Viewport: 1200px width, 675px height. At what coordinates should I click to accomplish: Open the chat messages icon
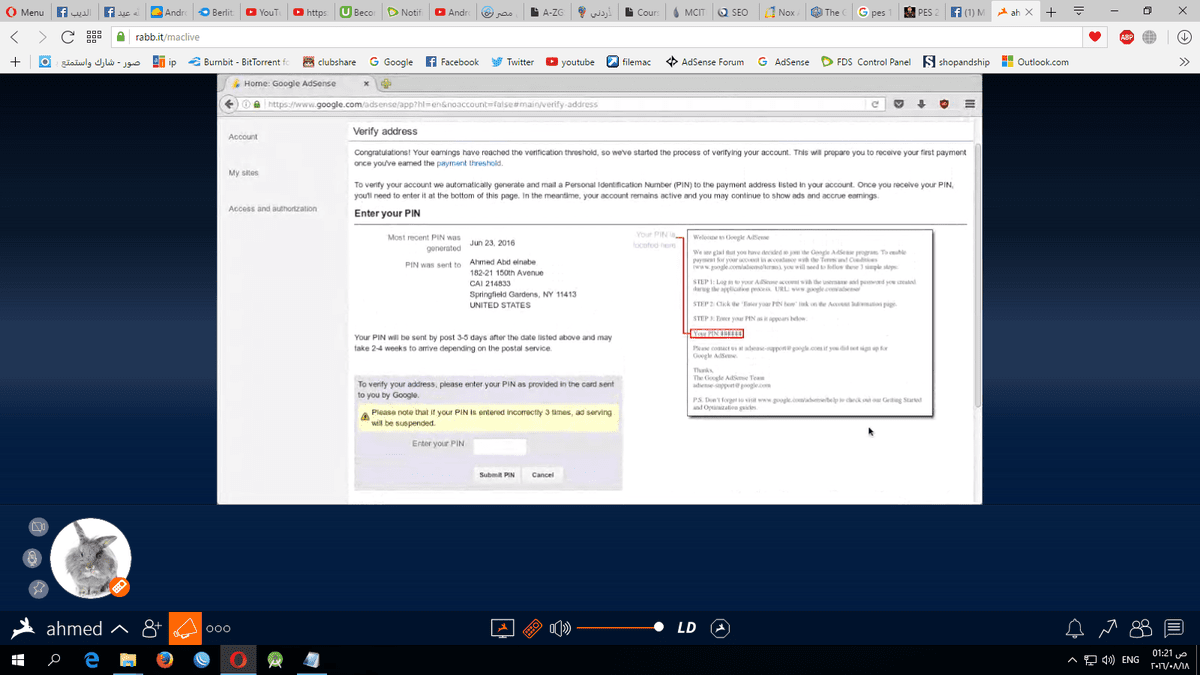point(1174,628)
